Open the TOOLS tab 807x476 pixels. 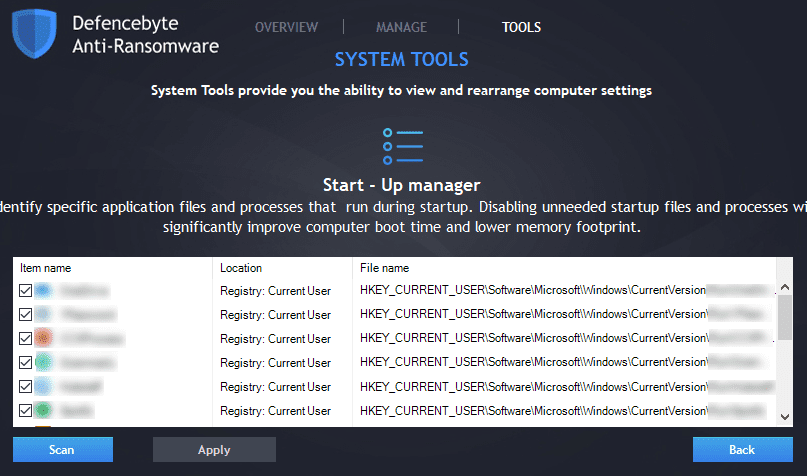click(521, 27)
